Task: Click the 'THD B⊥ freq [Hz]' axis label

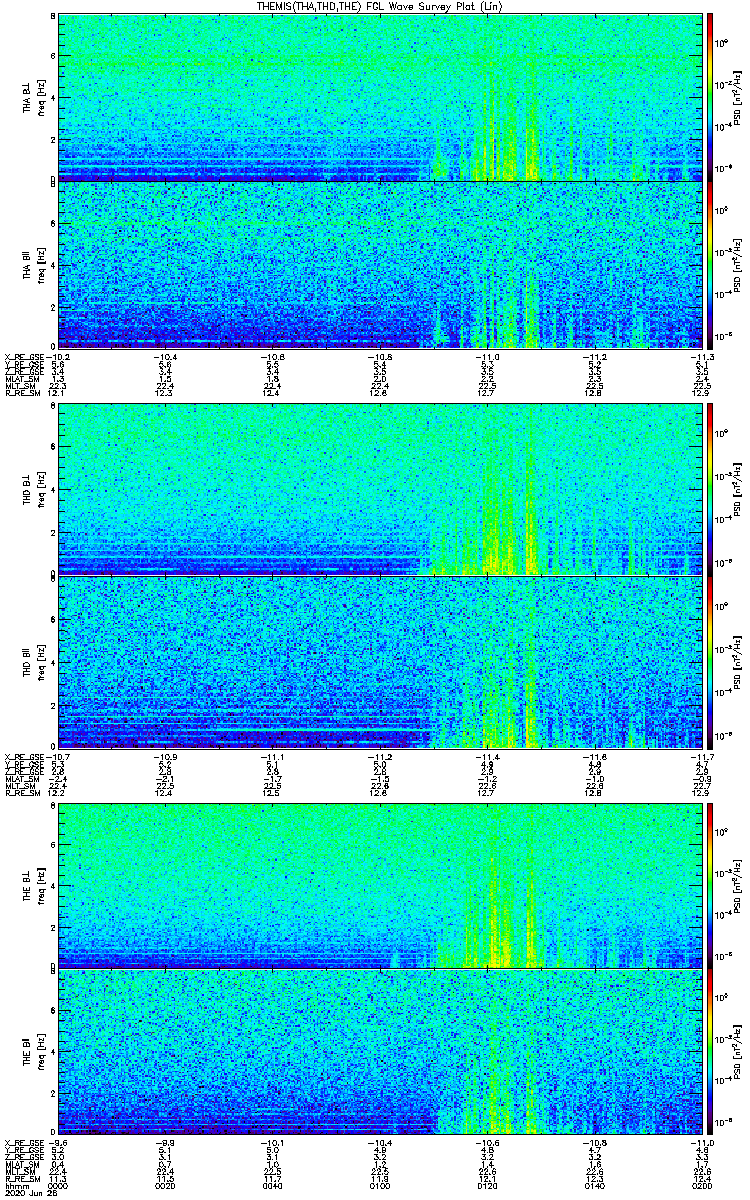Action: coord(34,491)
